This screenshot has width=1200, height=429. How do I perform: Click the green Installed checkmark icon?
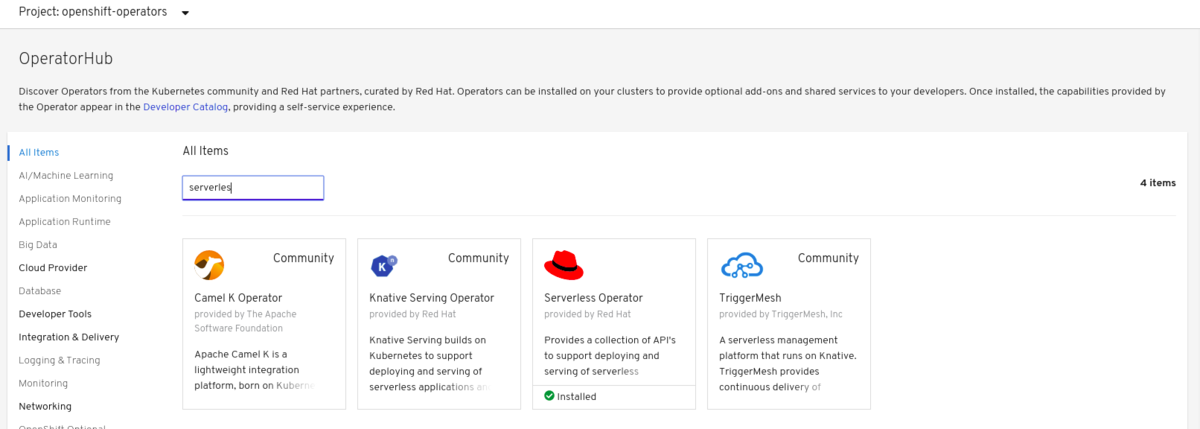pyautogui.click(x=549, y=396)
